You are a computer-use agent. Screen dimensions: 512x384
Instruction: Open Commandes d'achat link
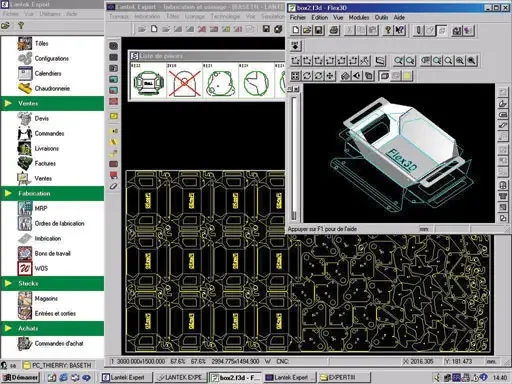point(59,343)
